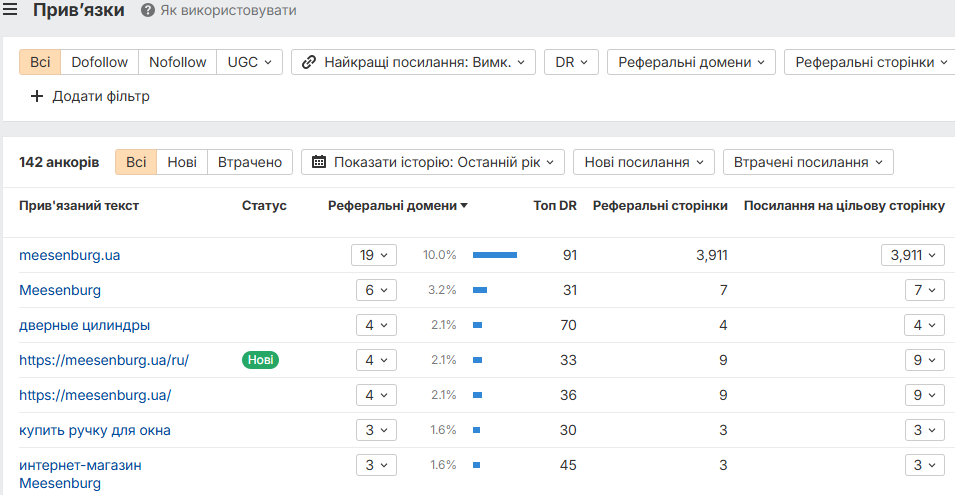Open the DR filter dropdown
The image size is (955, 495).
pyautogui.click(x=571, y=62)
